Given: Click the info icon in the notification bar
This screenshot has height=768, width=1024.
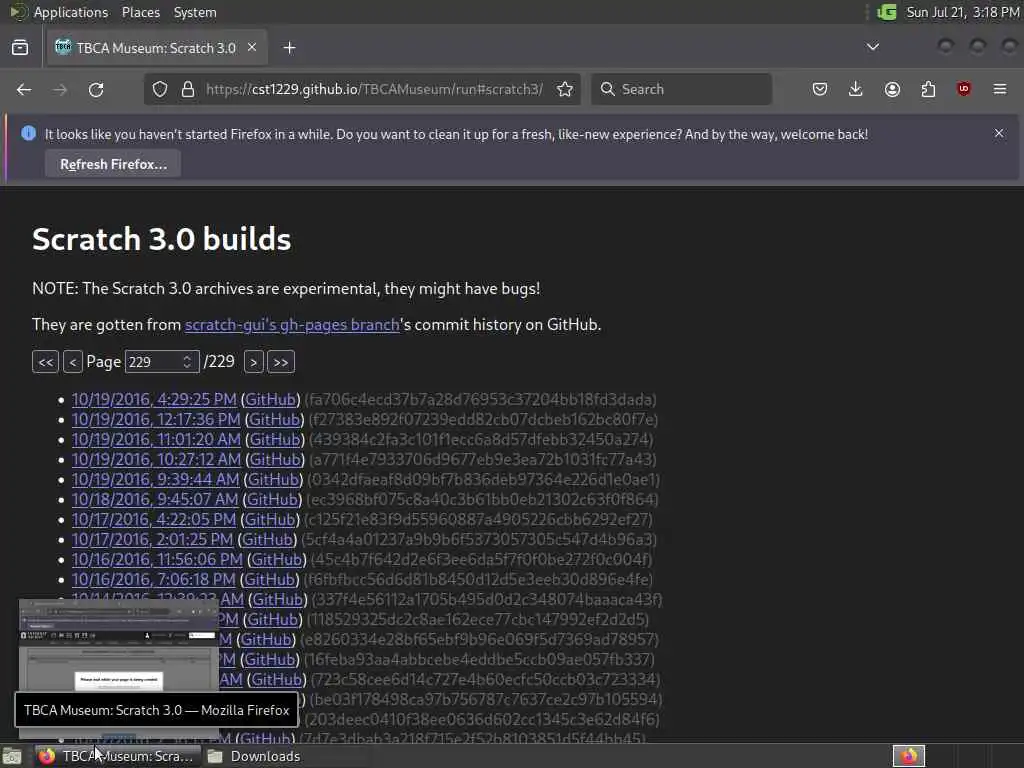Looking at the screenshot, I should click(29, 133).
